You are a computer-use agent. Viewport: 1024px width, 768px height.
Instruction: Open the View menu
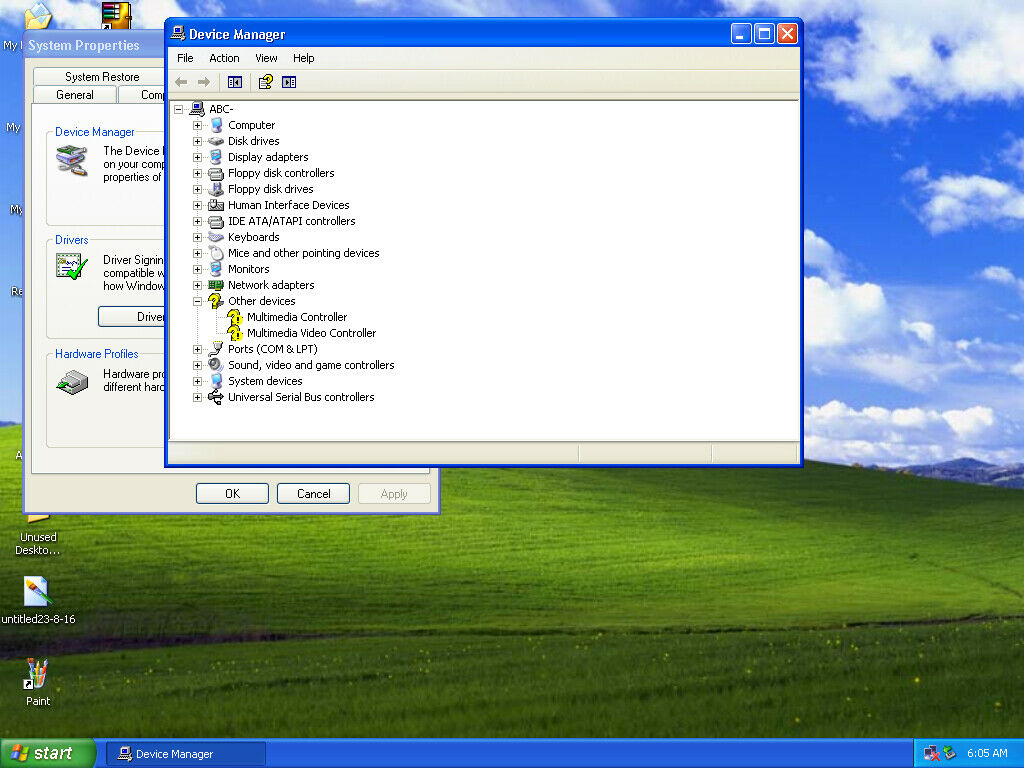[266, 58]
